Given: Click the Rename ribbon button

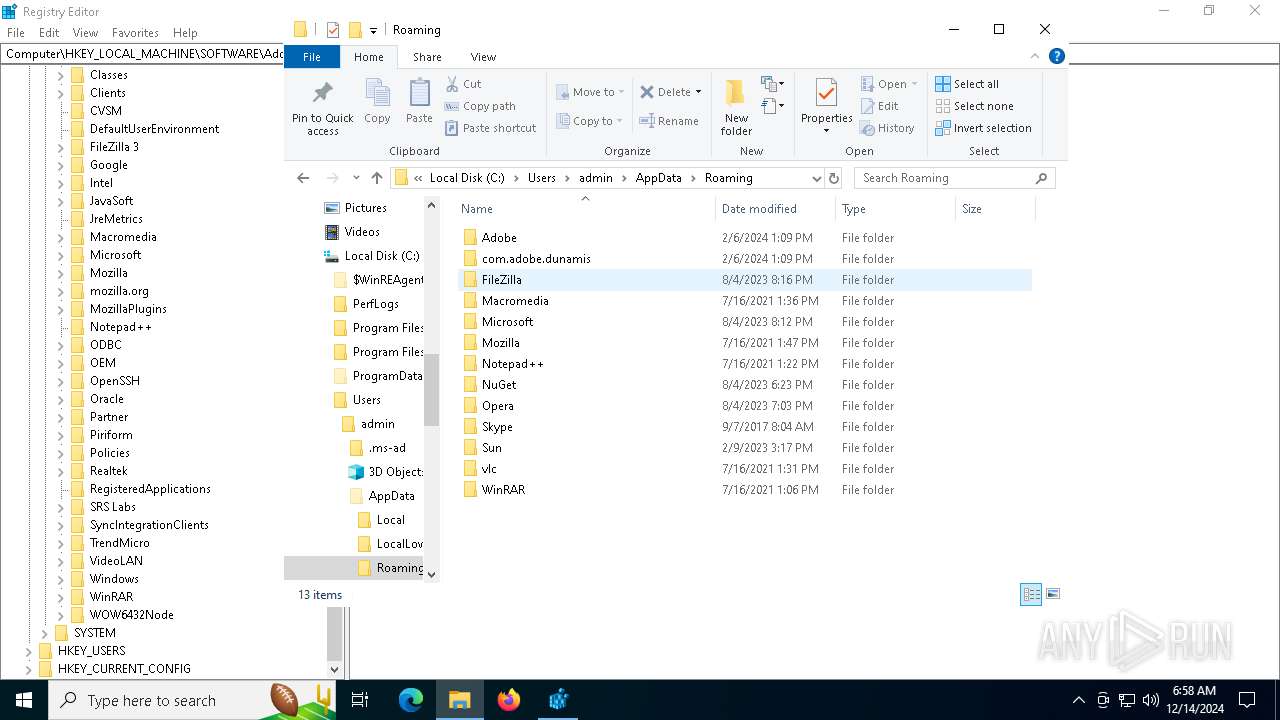Looking at the screenshot, I should pyautogui.click(x=670, y=121).
